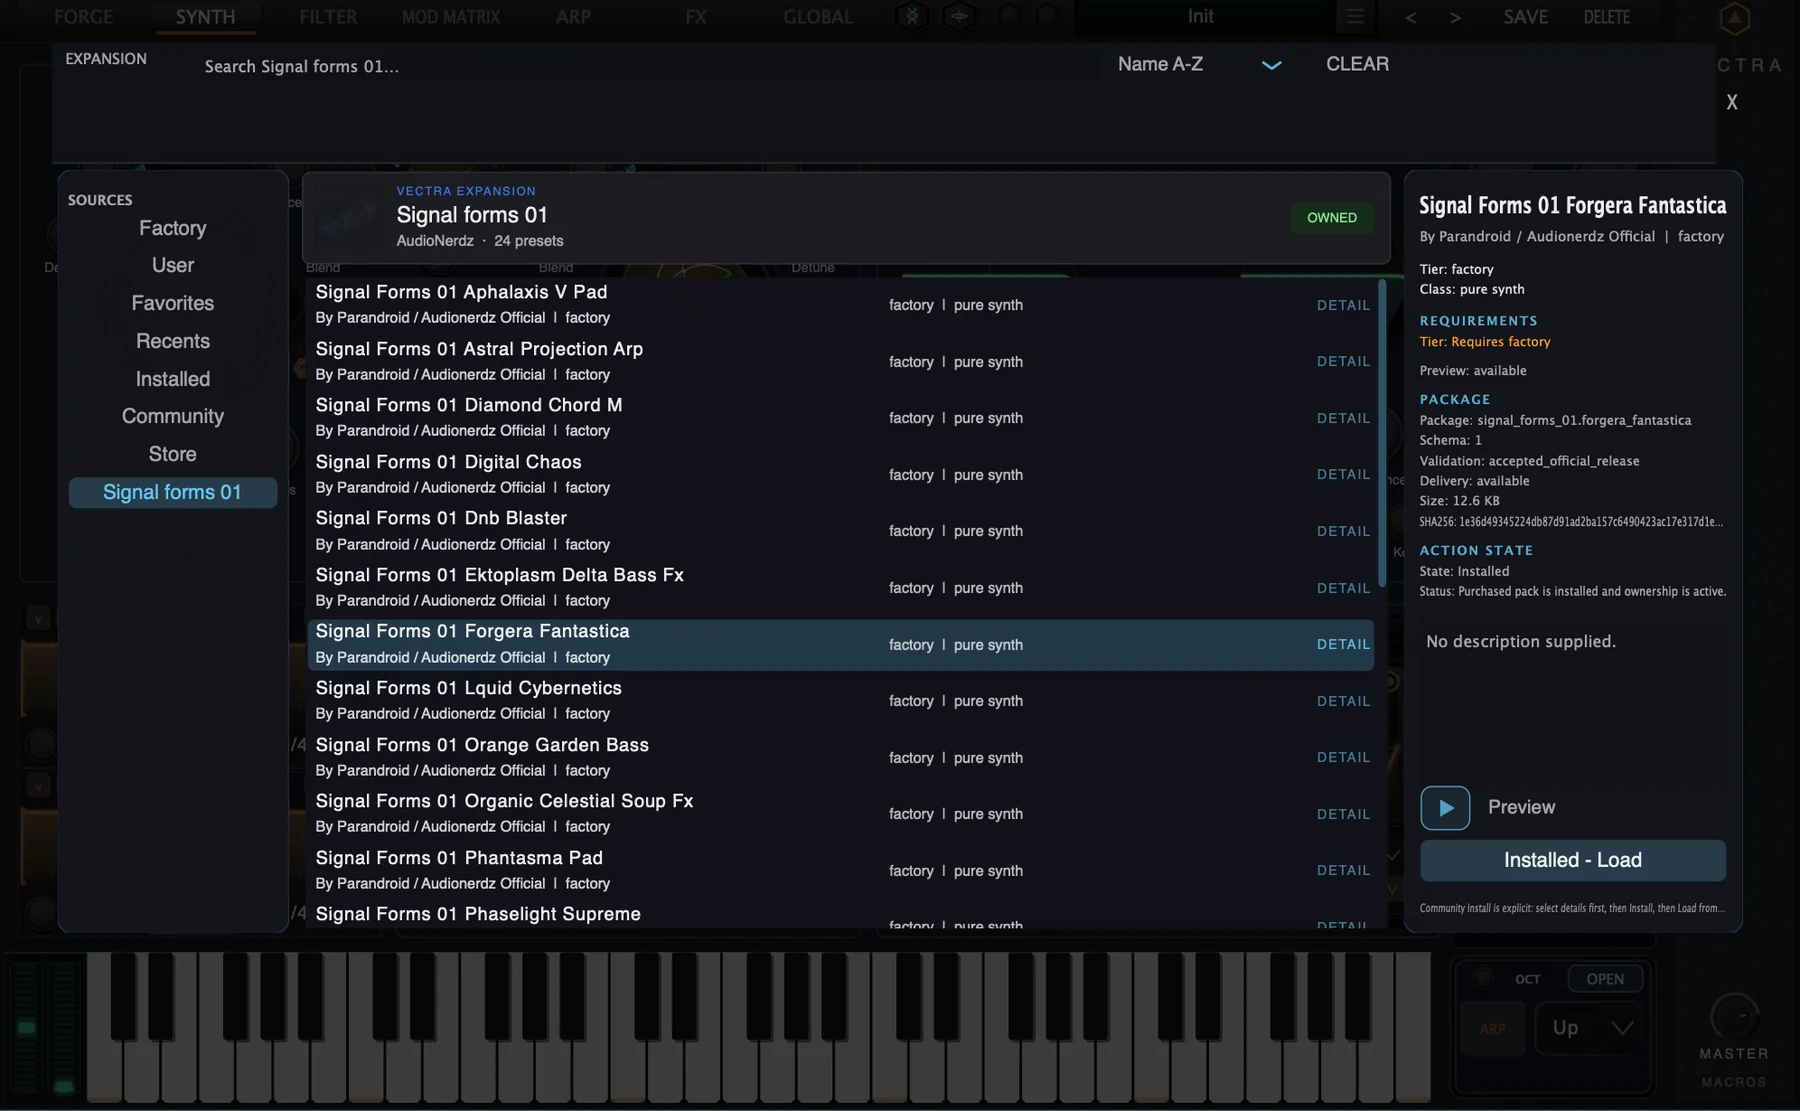1800x1111 pixels.
Task: Click the orange orbit hexagon icon
Action: pos(959,16)
